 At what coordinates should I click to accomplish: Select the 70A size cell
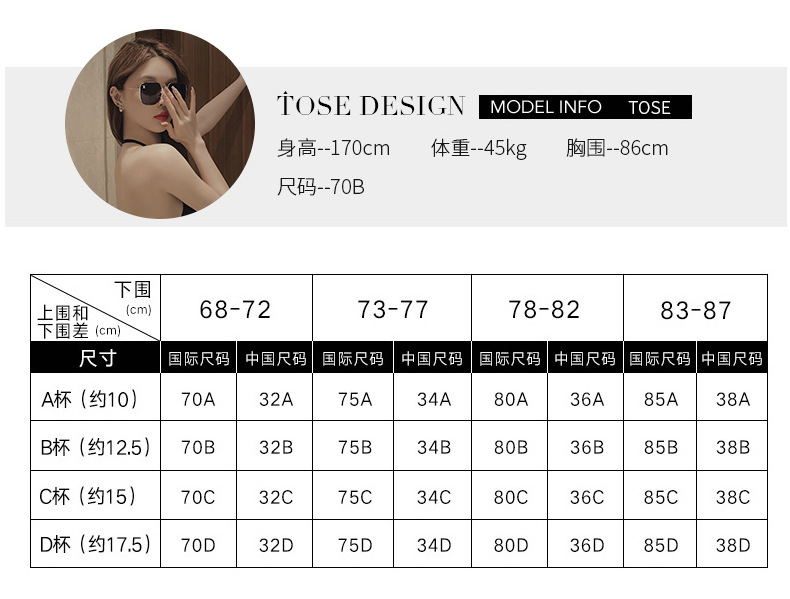click(198, 399)
